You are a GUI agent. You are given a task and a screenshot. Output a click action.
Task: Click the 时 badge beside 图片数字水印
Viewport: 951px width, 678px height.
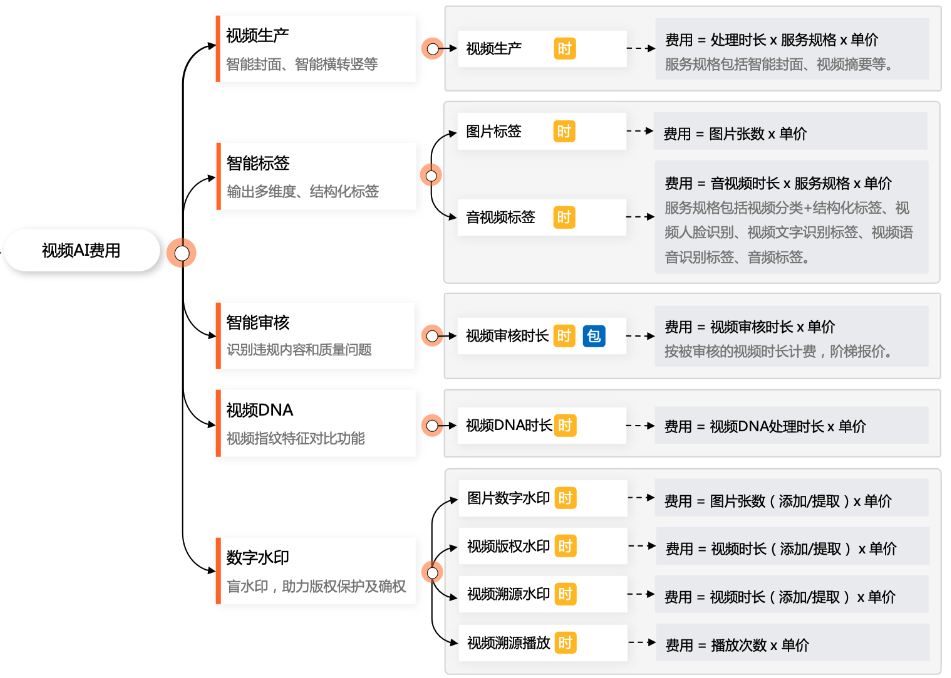click(x=565, y=498)
